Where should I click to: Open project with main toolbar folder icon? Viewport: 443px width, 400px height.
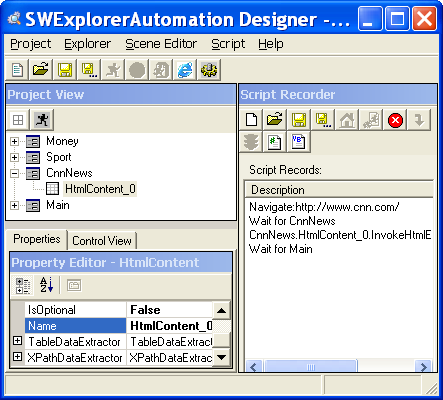click(x=41, y=70)
